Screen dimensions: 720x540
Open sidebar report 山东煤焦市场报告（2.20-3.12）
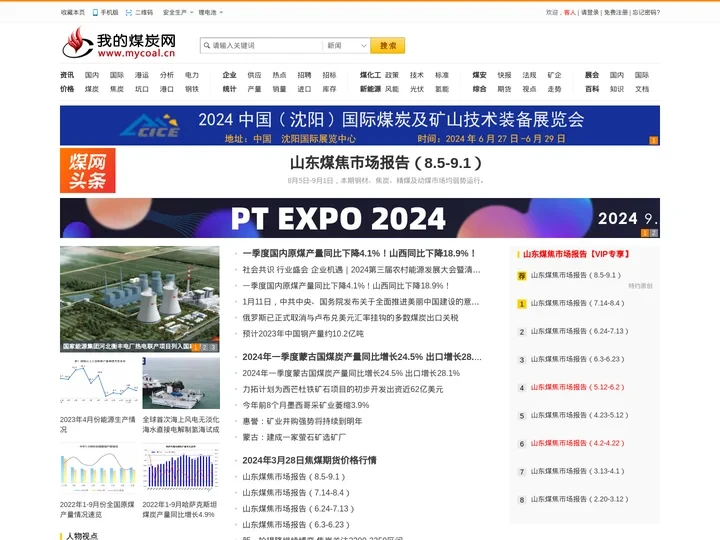pyautogui.click(x=579, y=499)
